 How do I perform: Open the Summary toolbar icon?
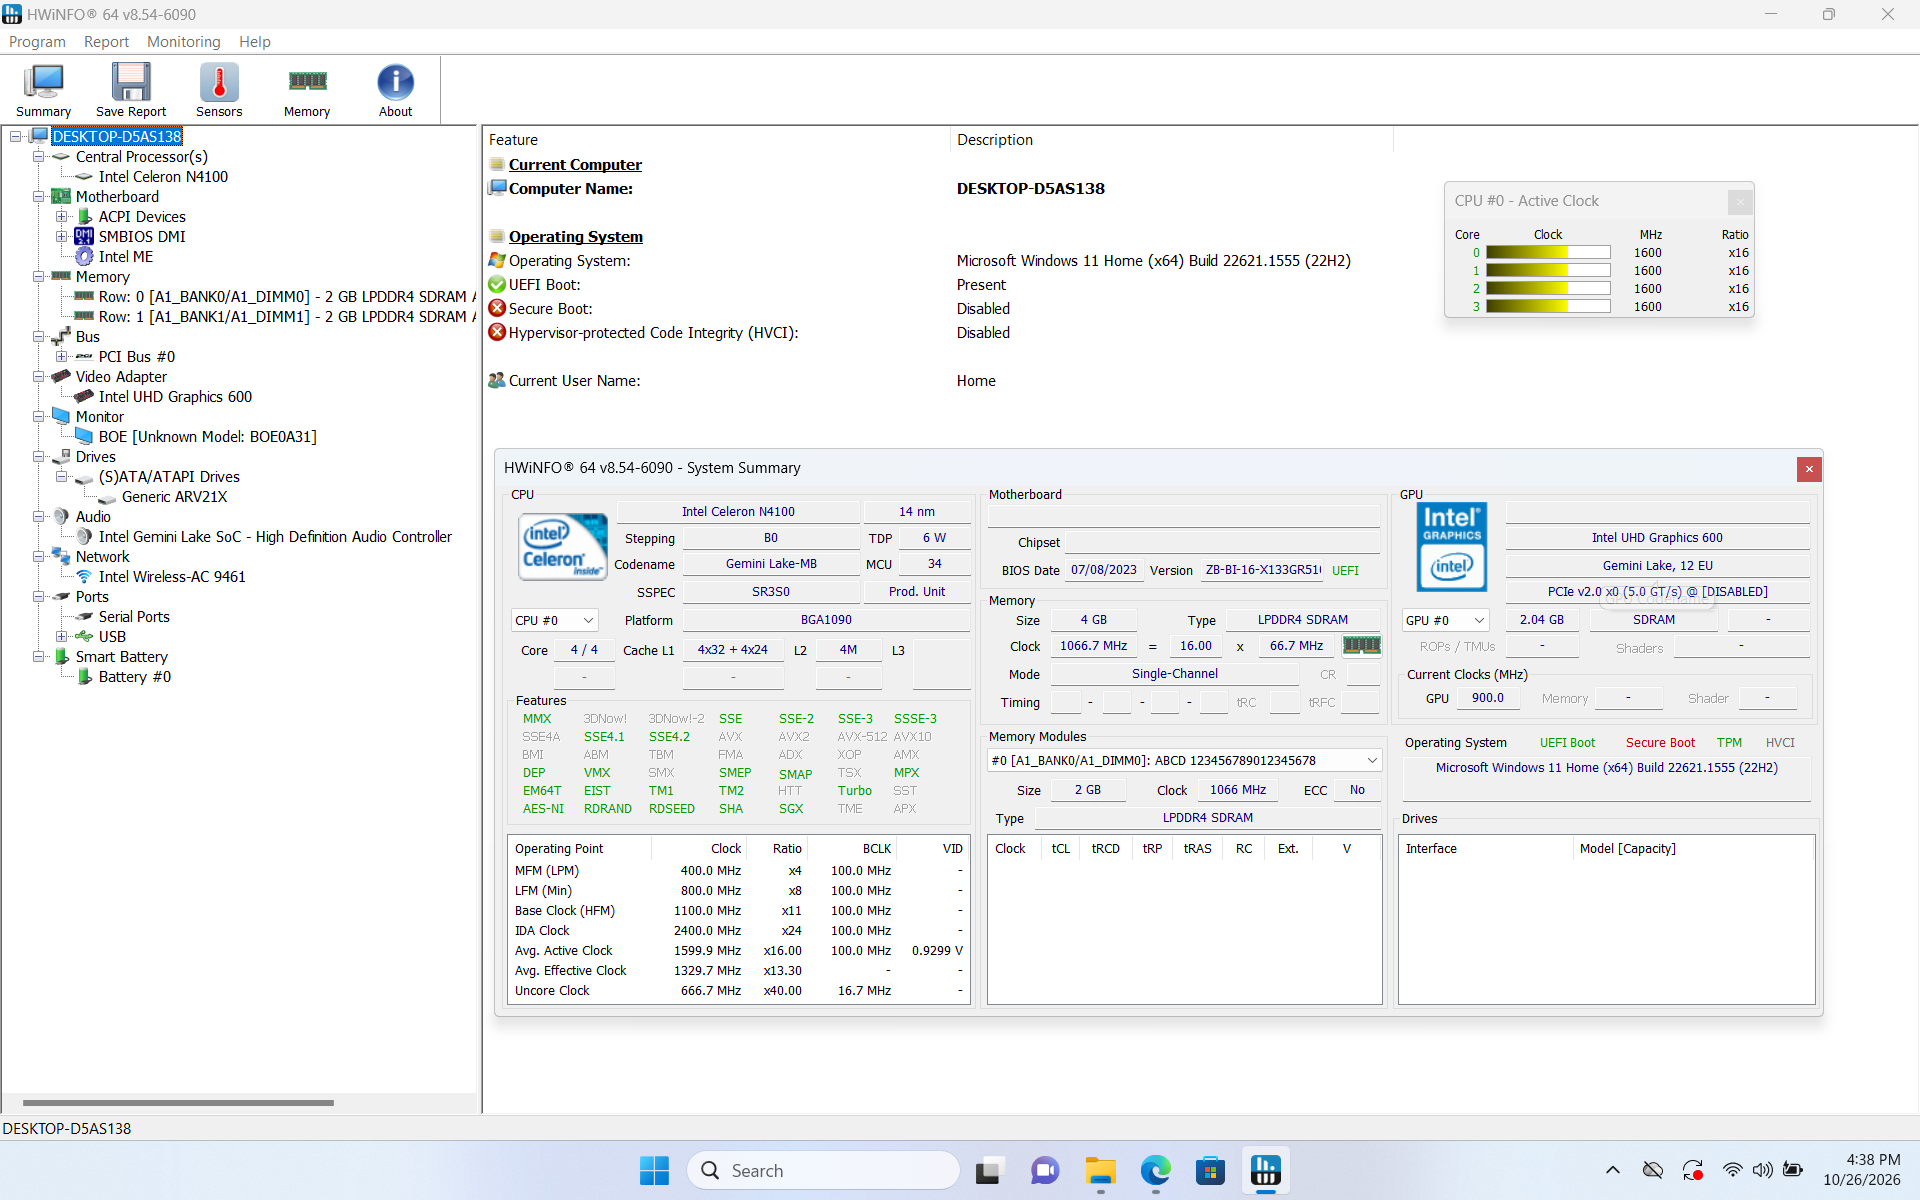click(43, 90)
